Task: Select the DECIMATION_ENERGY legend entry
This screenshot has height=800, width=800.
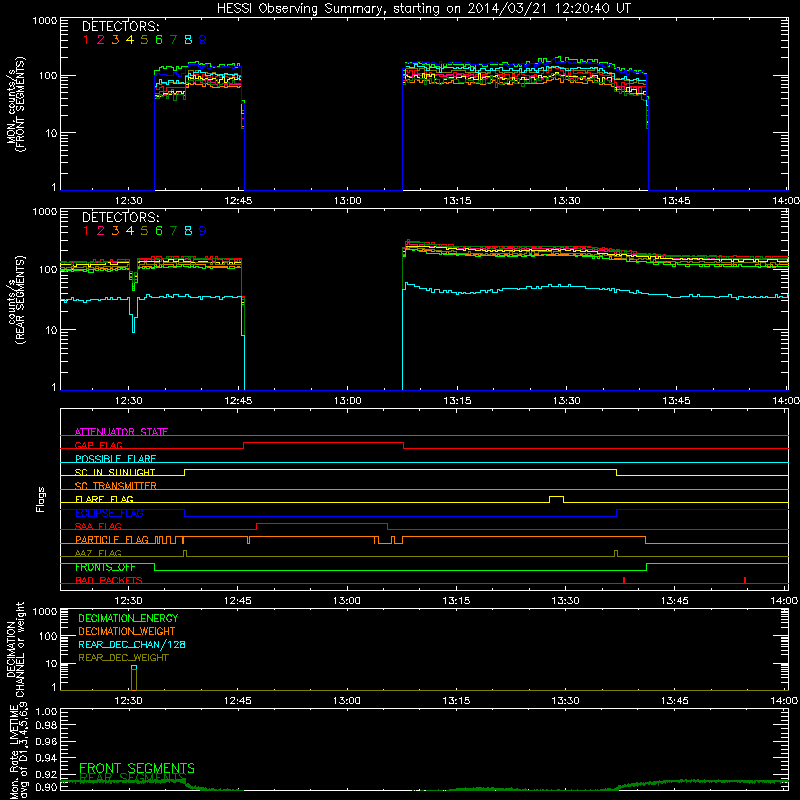Action: pyautogui.click(x=128, y=618)
